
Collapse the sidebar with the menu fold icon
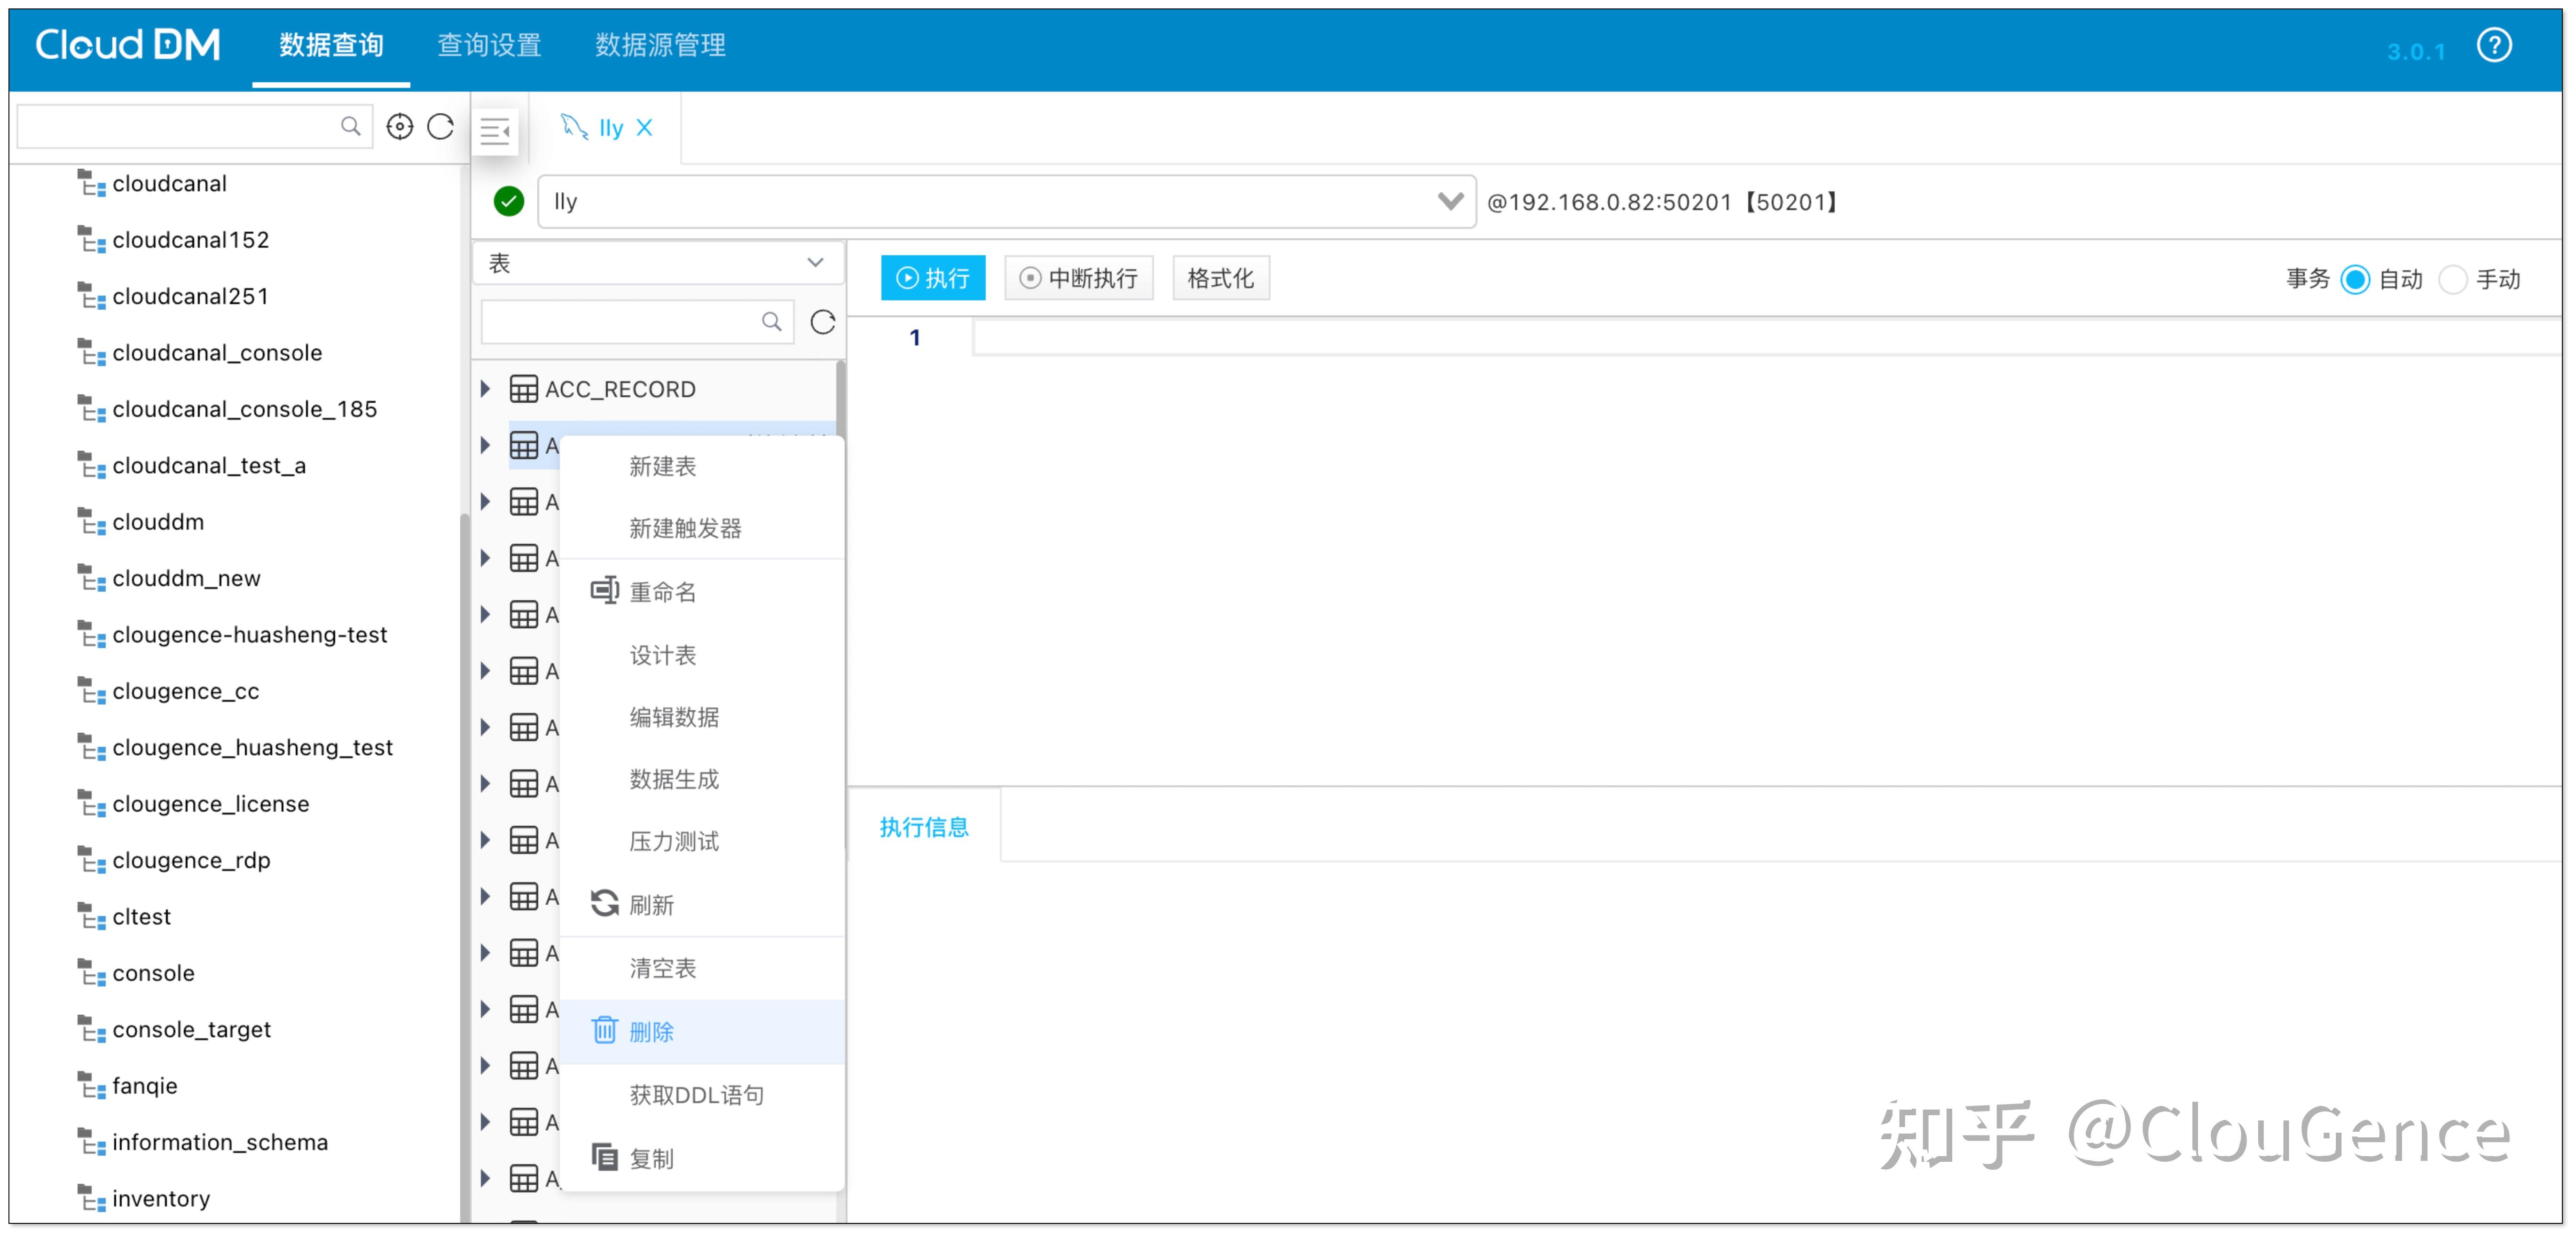point(495,130)
